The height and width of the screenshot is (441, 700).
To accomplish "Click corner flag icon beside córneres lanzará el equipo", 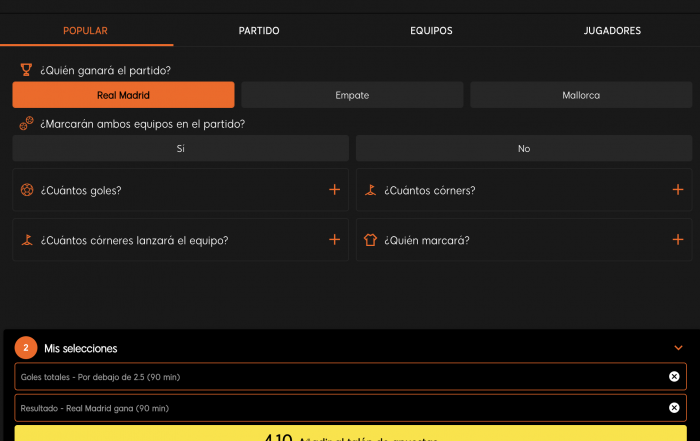I will click(x=27, y=240).
